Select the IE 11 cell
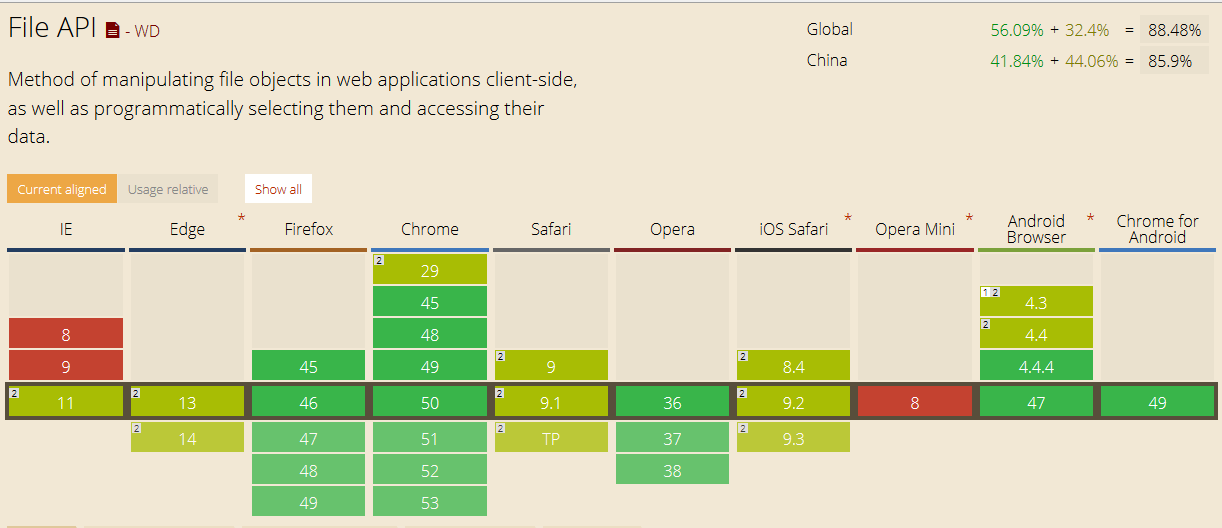Screen dimensions: 1222x528 tap(66, 403)
